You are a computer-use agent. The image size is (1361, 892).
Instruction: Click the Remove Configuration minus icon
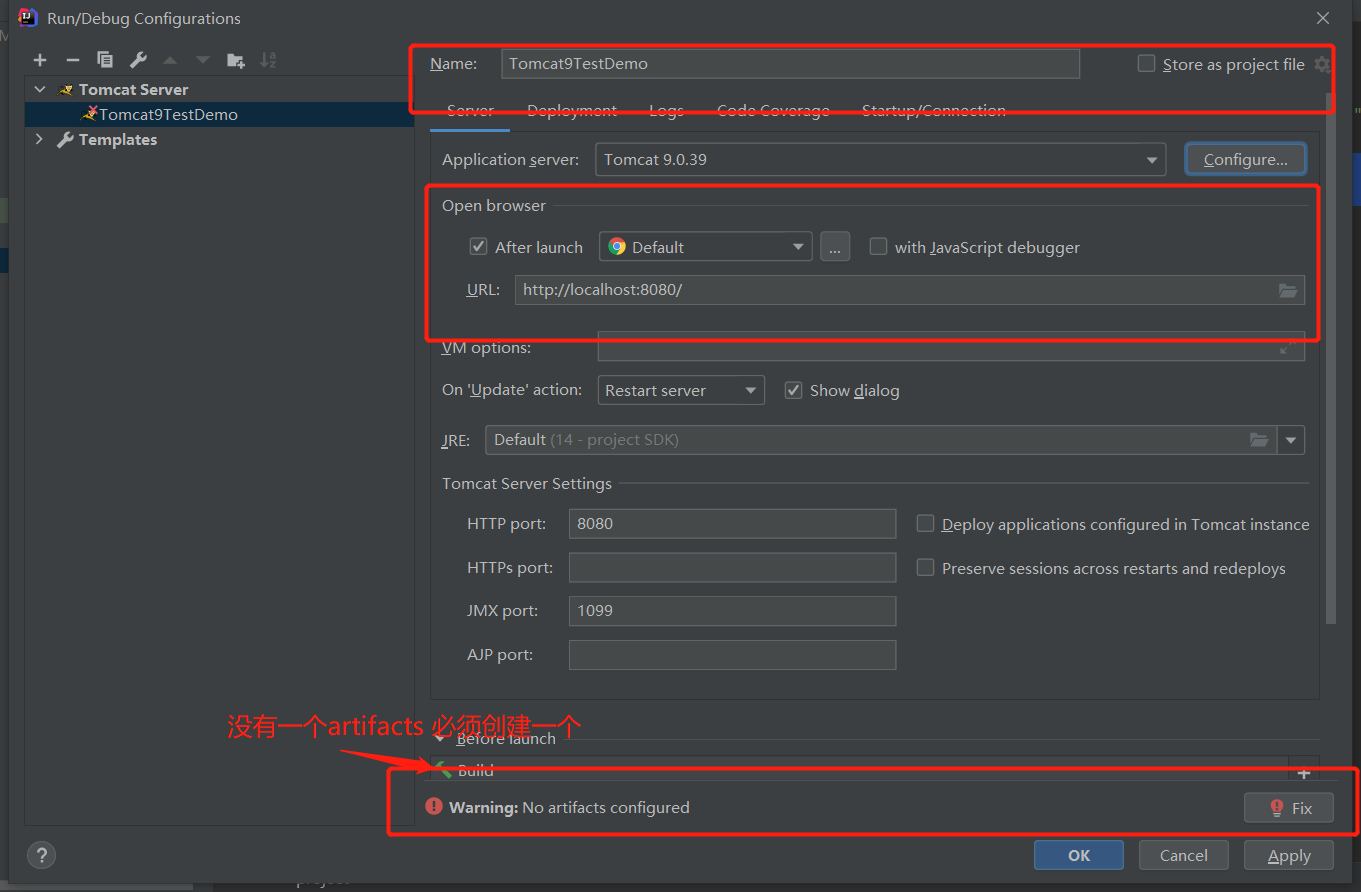click(x=73, y=61)
